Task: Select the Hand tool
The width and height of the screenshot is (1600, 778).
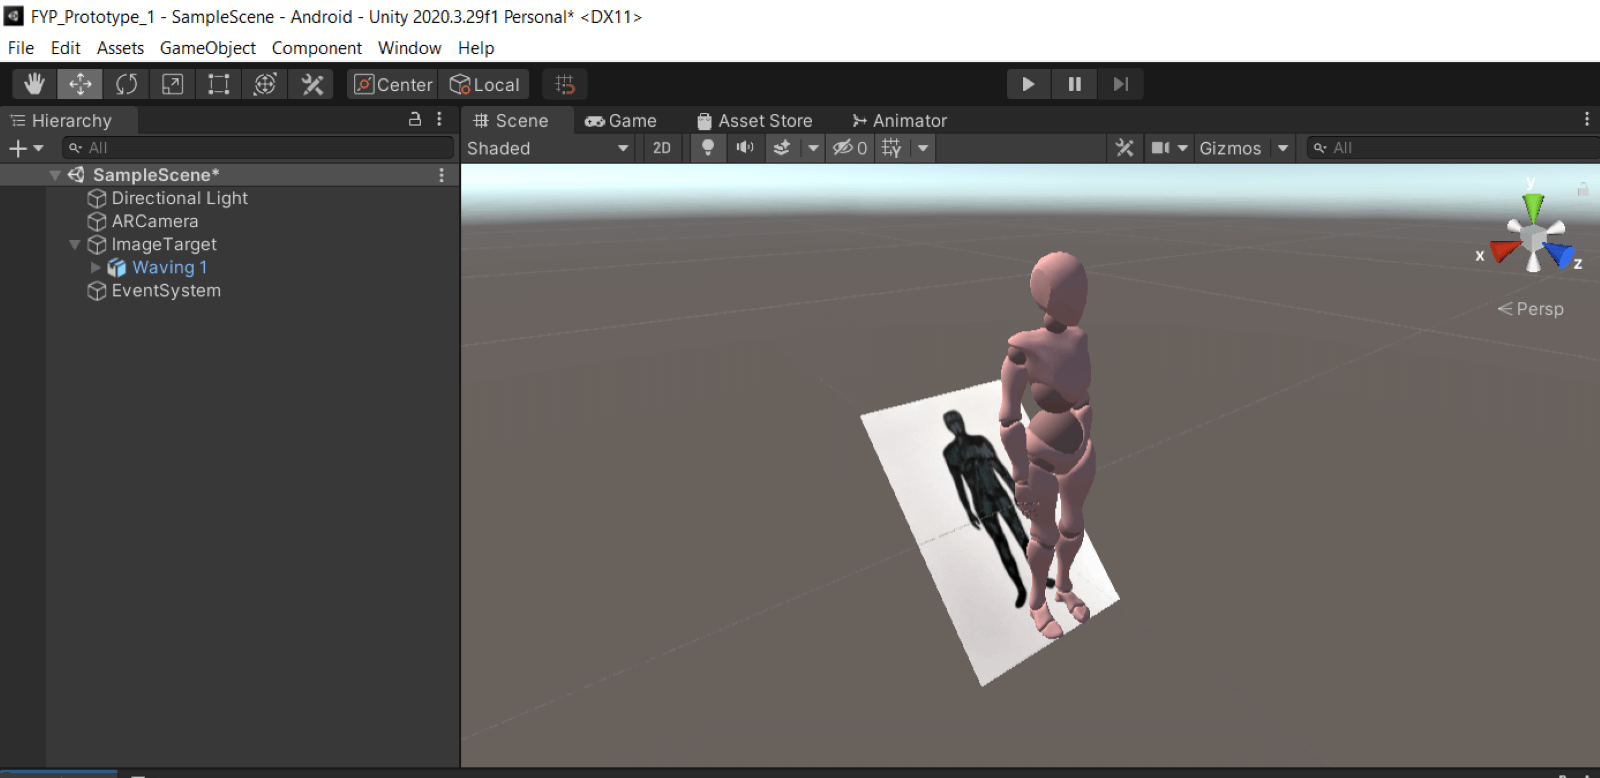Action: (34, 84)
